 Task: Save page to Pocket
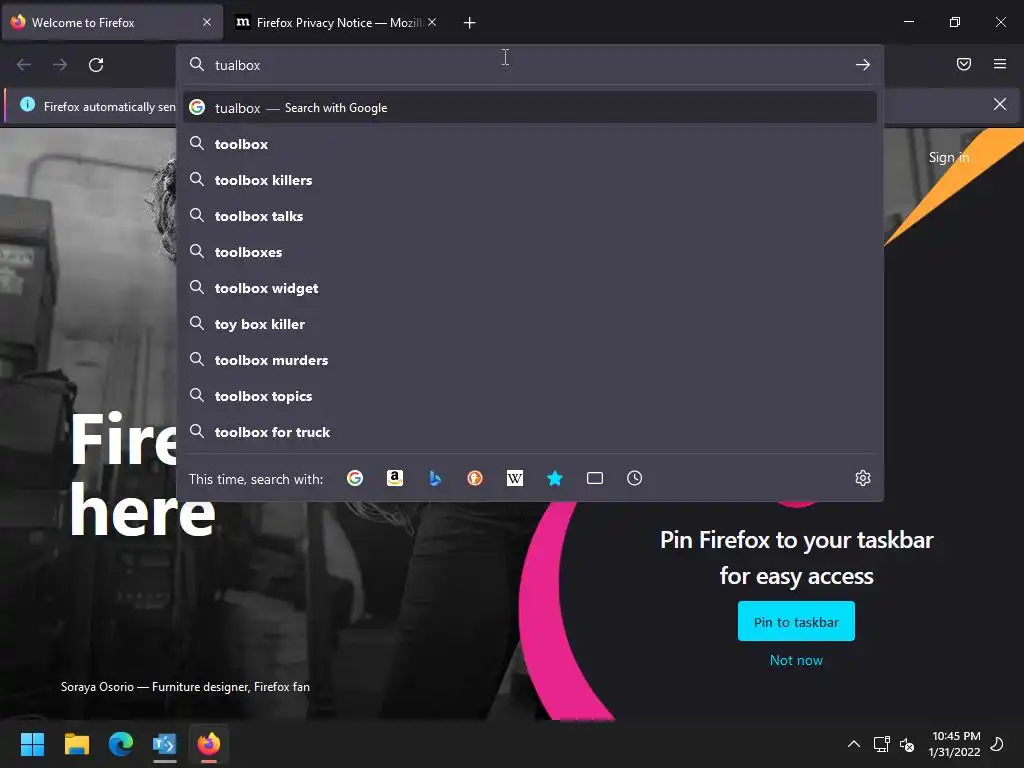coord(964,64)
